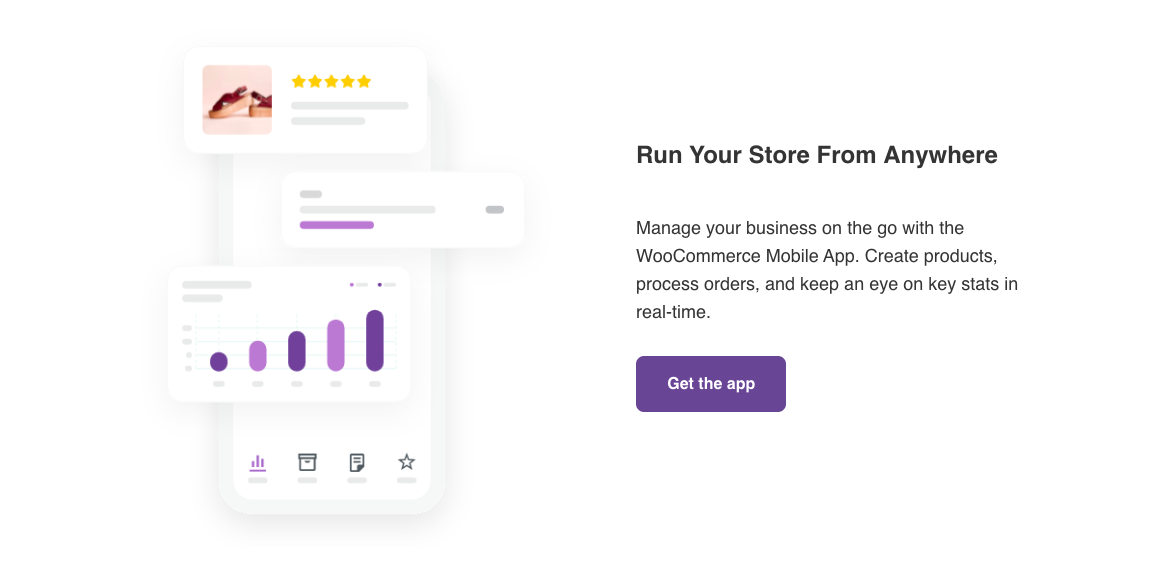Click the Run Your Store From Anywhere heading
1162x571 pixels.
click(x=816, y=155)
